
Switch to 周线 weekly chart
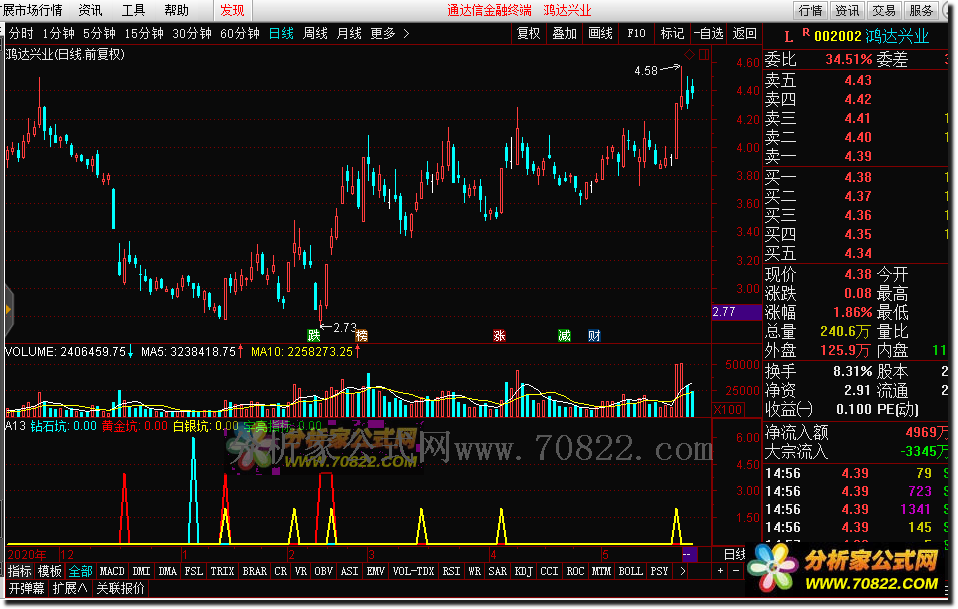(315, 34)
